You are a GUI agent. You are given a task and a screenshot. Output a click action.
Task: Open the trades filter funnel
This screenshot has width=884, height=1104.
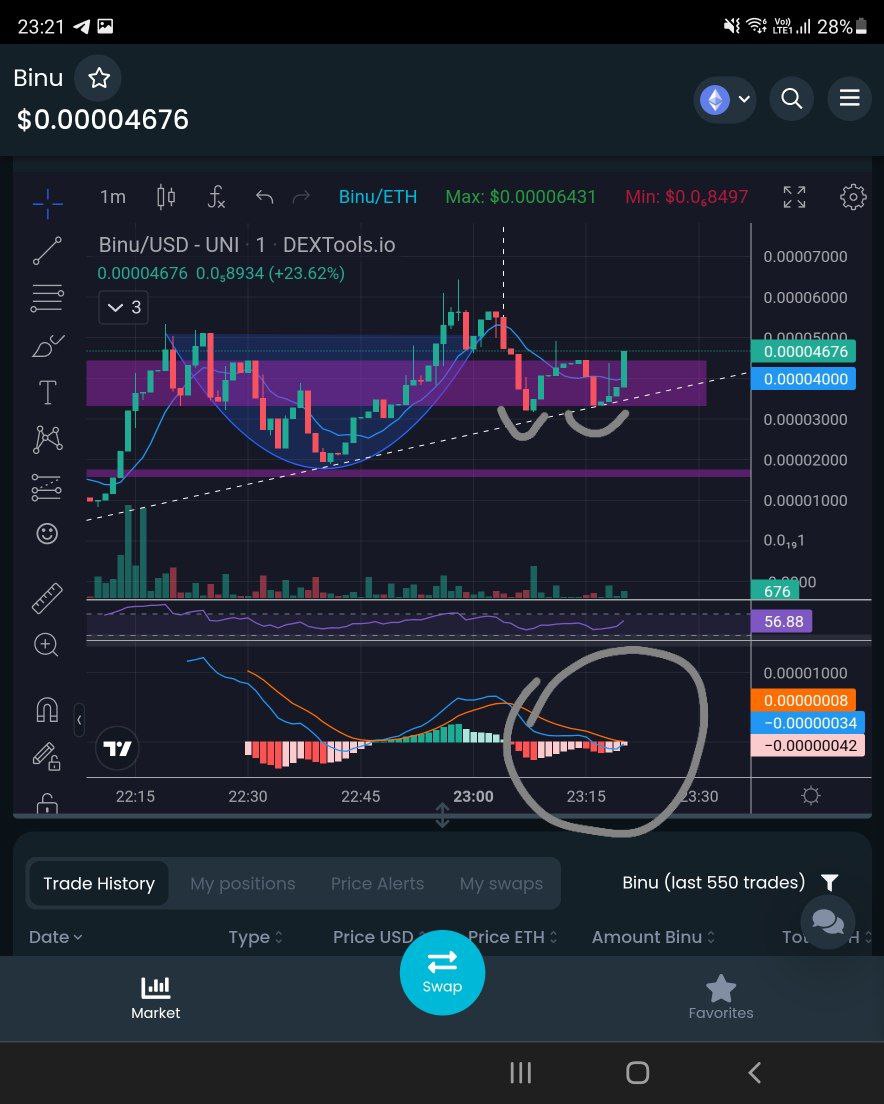tap(830, 883)
